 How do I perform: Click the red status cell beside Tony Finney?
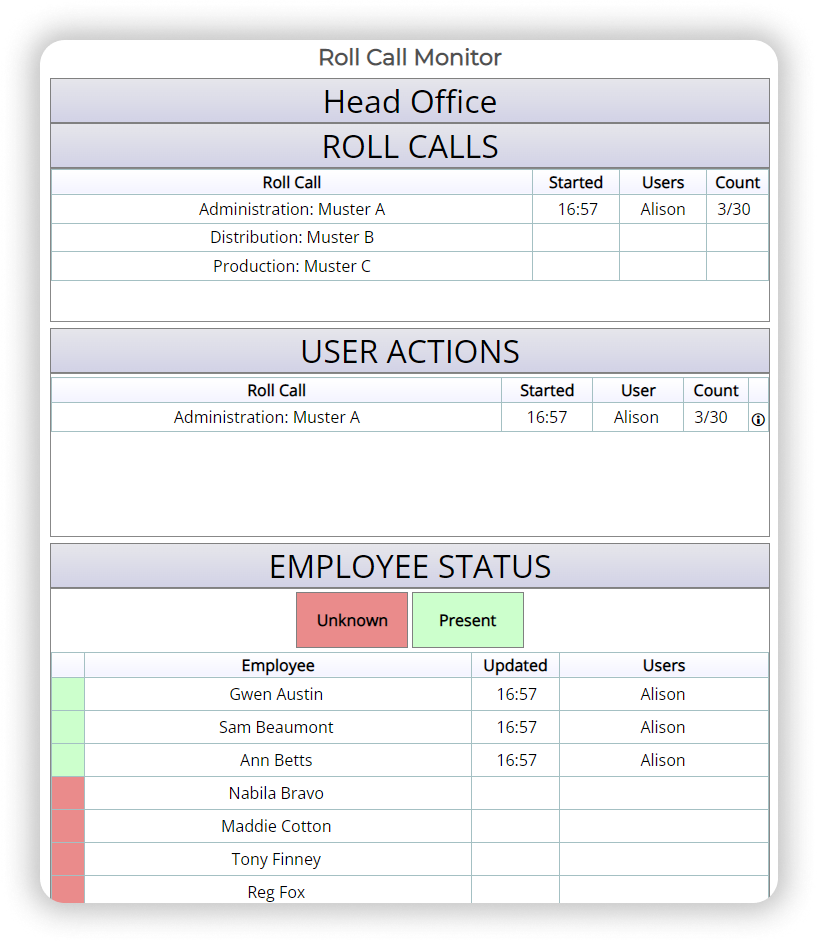[x=67, y=859]
